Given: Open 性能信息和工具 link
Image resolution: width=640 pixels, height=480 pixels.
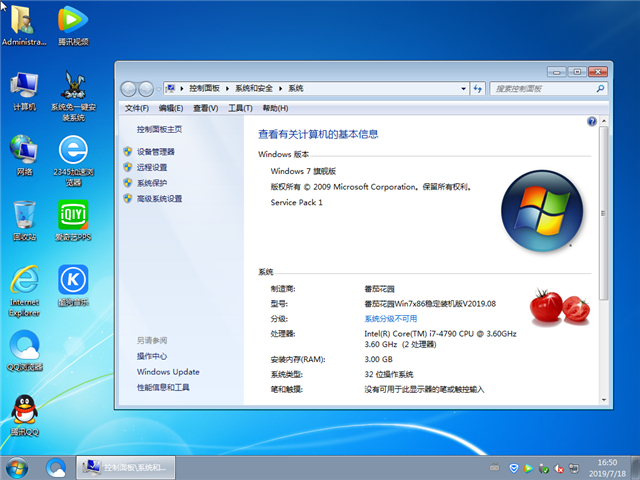Looking at the screenshot, I should (163, 387).
